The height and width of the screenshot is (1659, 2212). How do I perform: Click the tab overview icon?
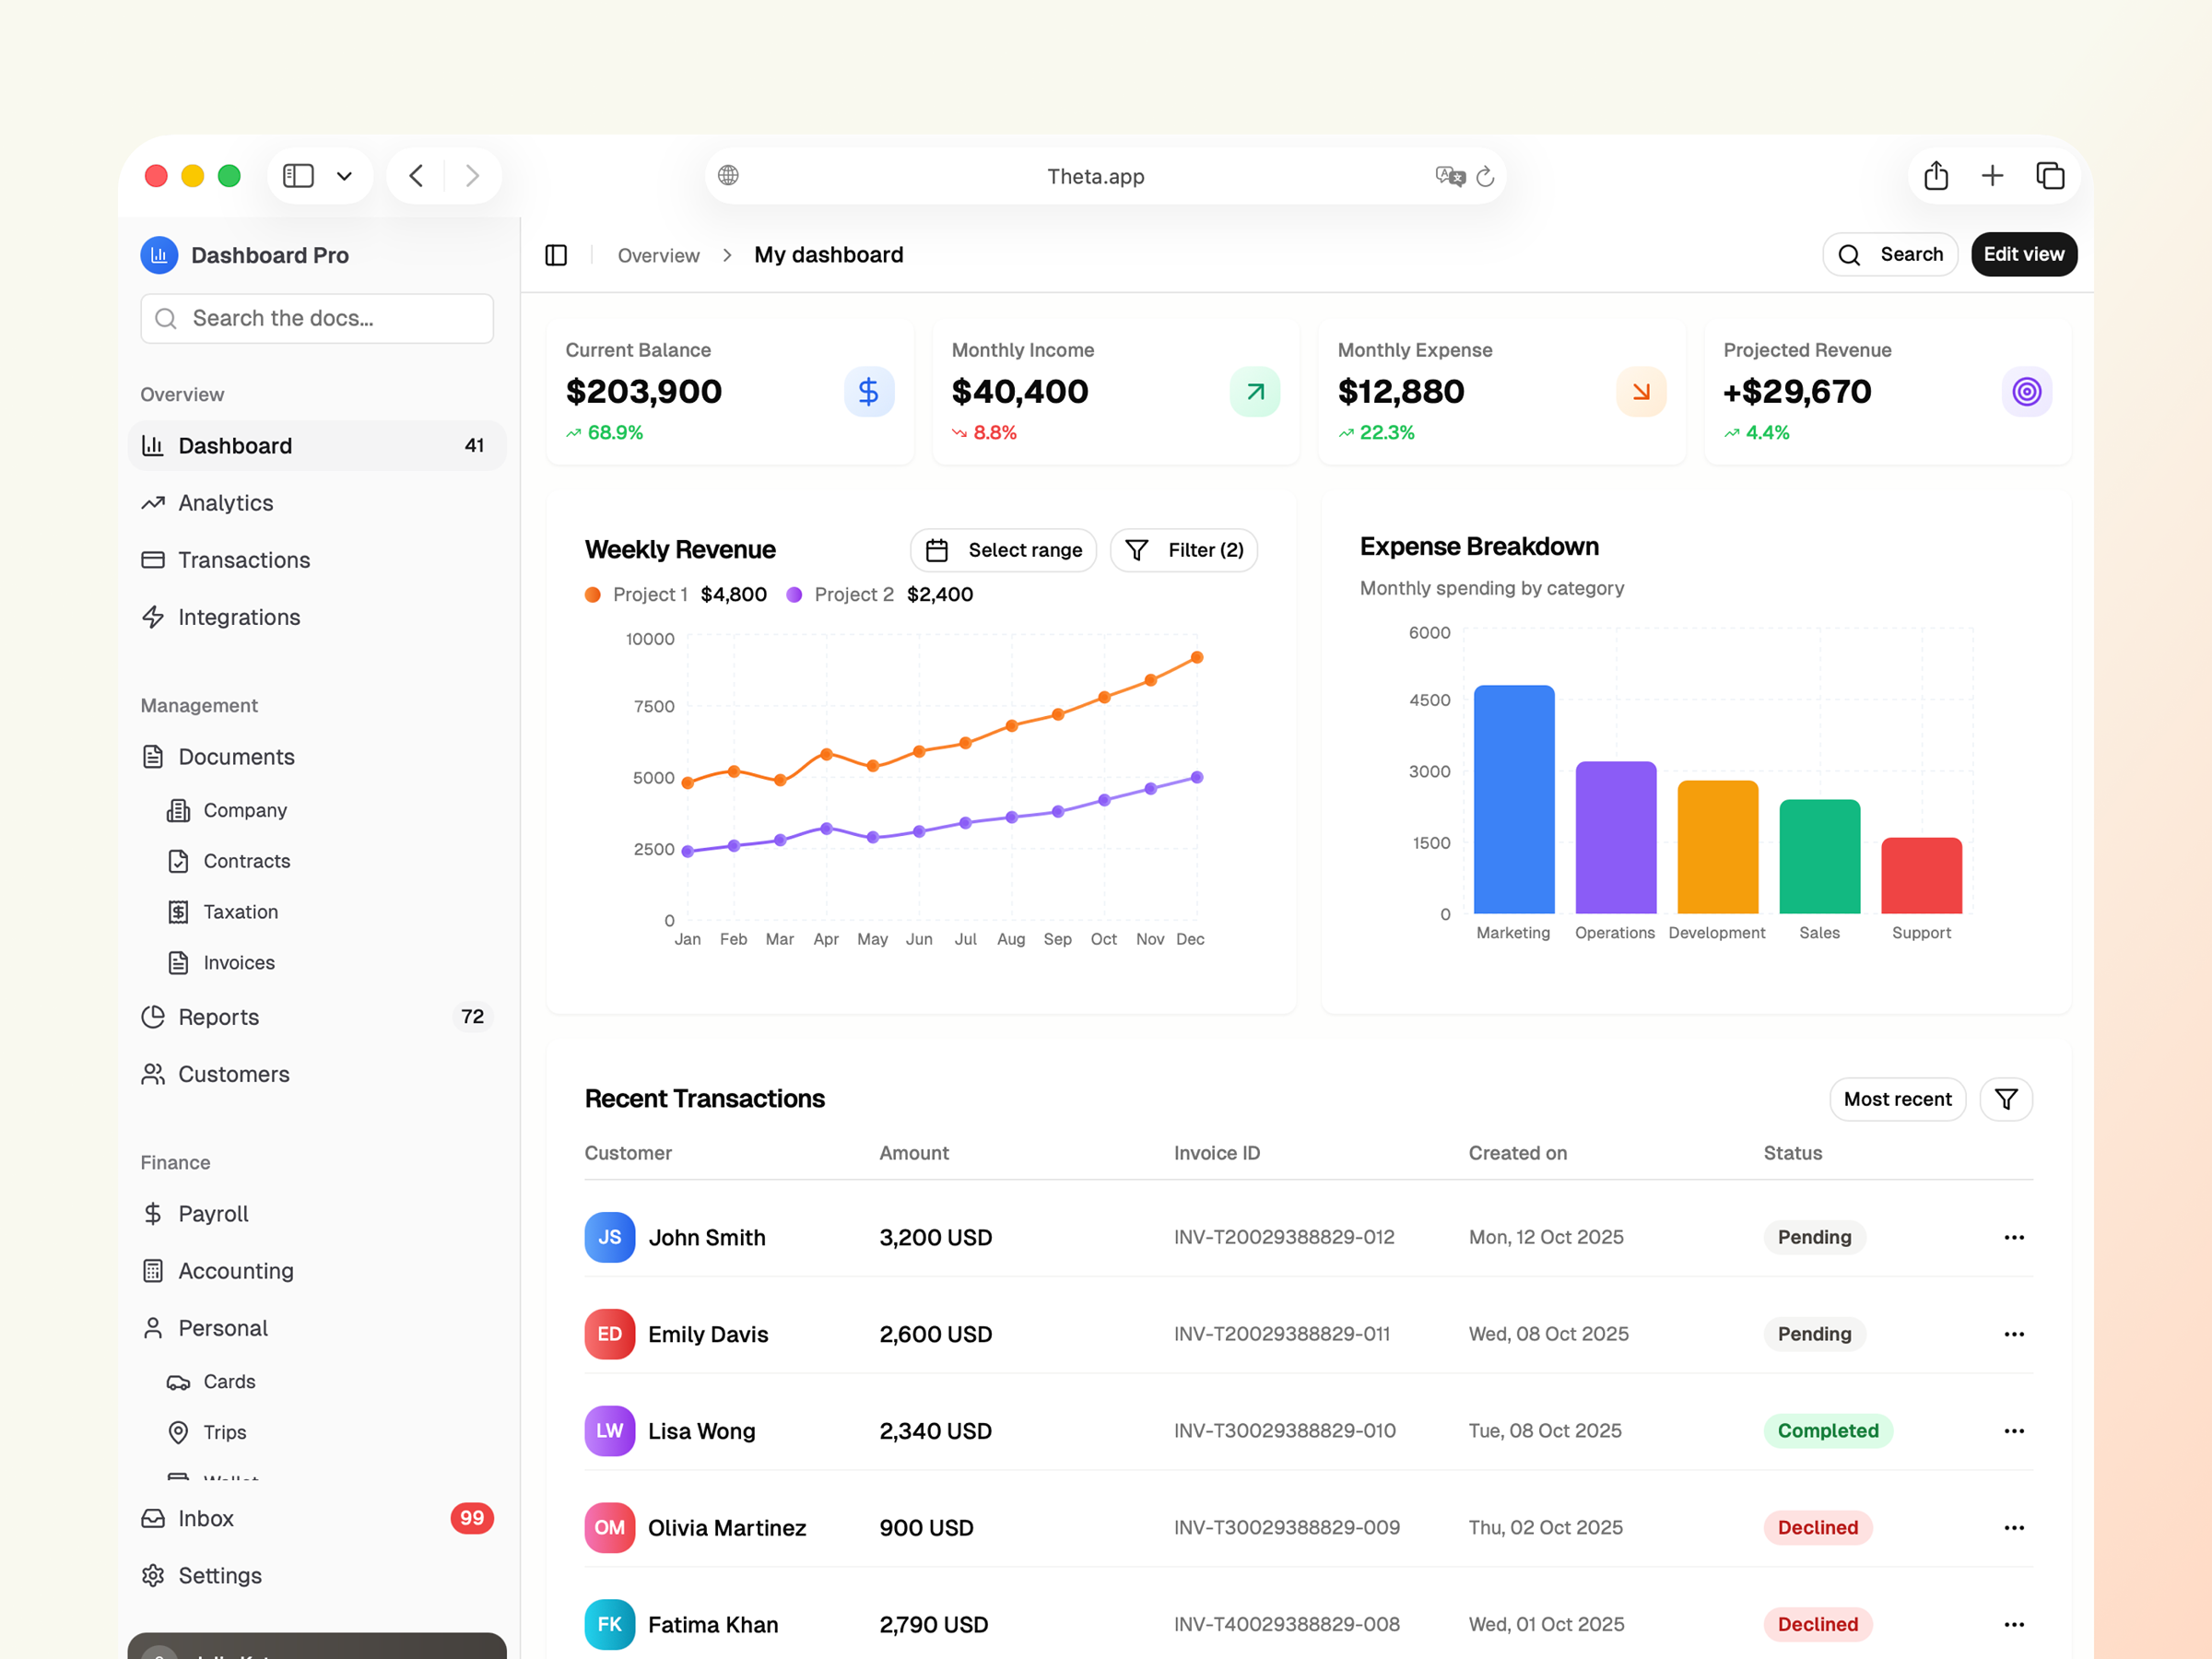pos(2049,176)
